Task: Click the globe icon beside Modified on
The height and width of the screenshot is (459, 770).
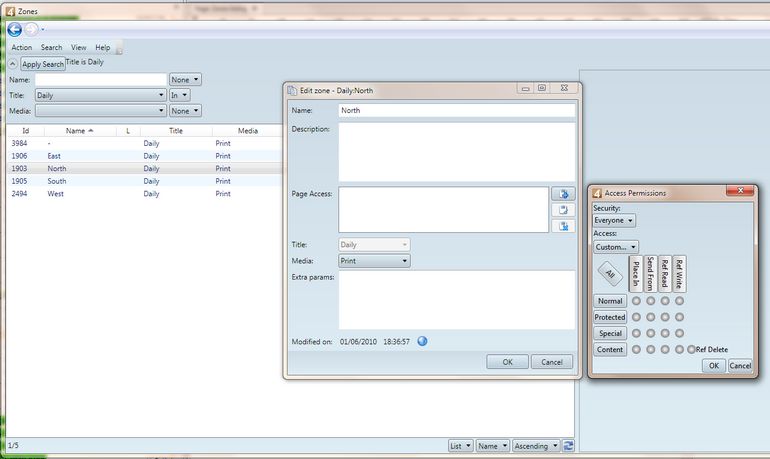Action: [422, 341]
